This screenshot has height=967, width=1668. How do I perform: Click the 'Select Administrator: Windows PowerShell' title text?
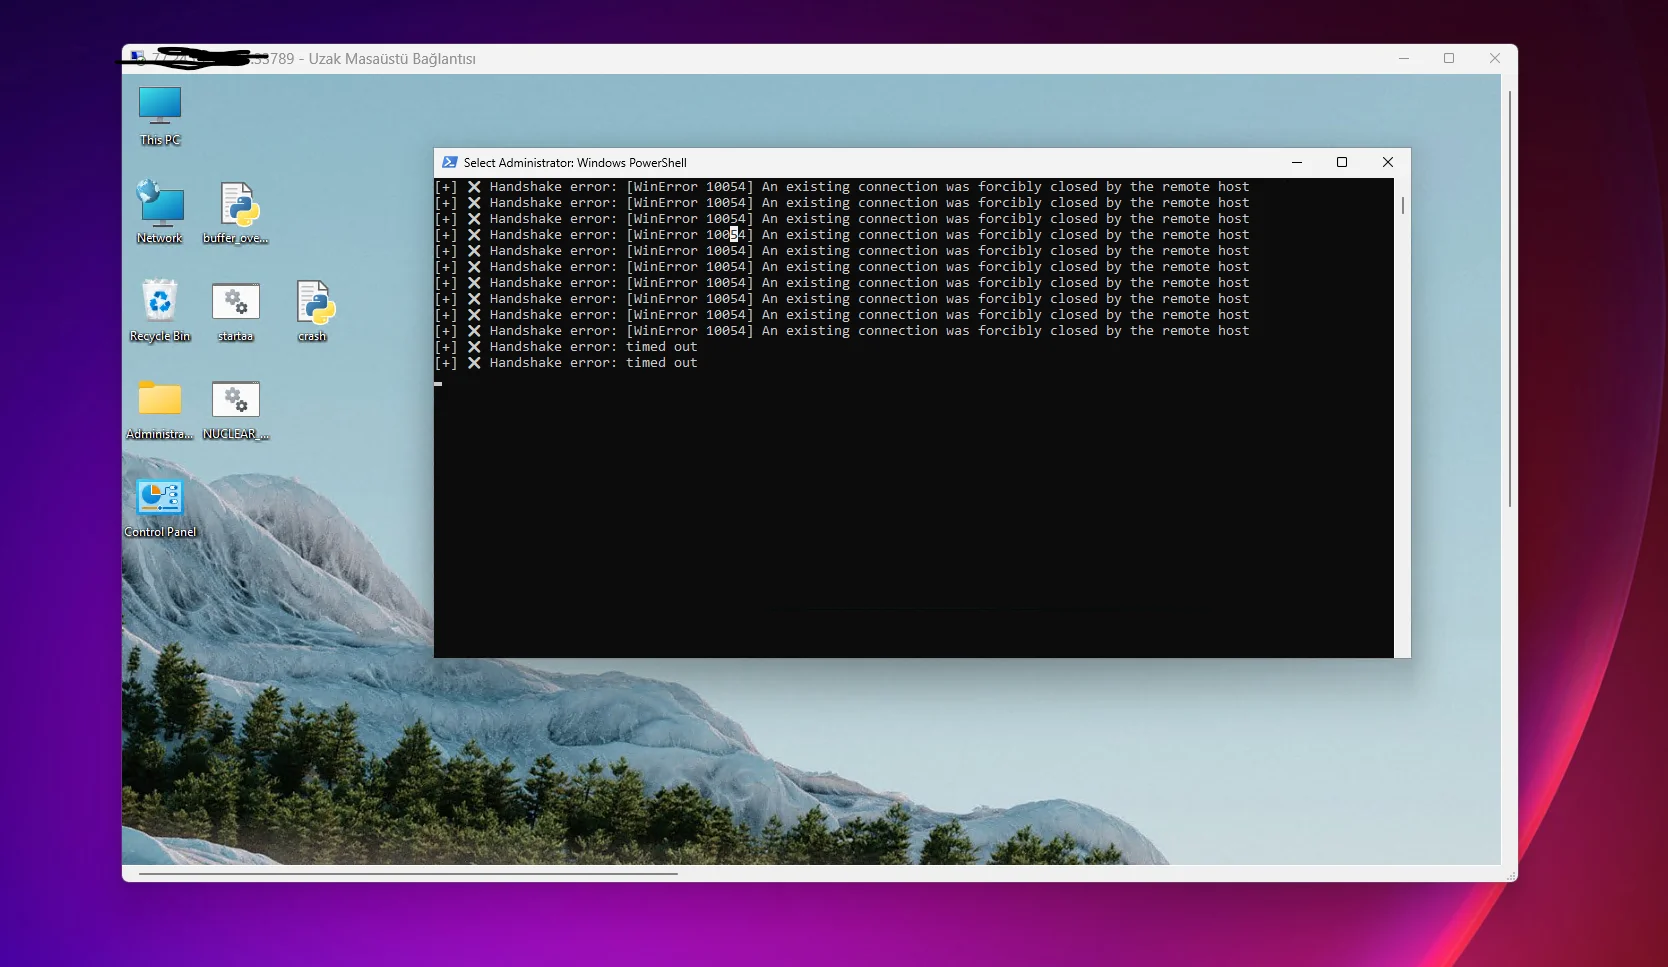coord(575,162)
